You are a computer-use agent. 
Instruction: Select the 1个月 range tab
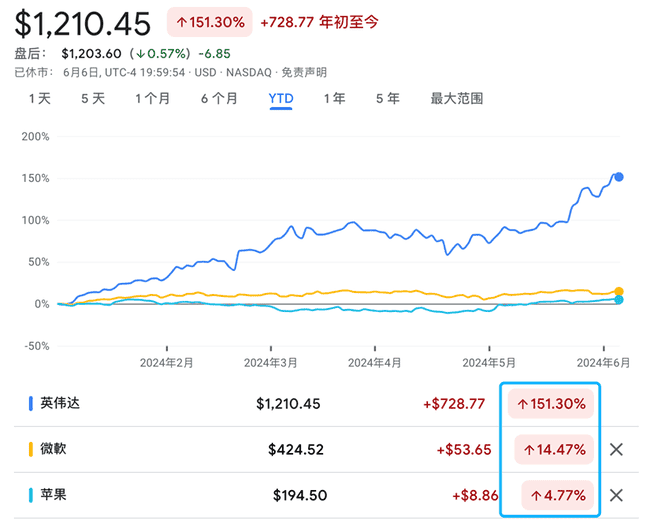click(152, 98)
